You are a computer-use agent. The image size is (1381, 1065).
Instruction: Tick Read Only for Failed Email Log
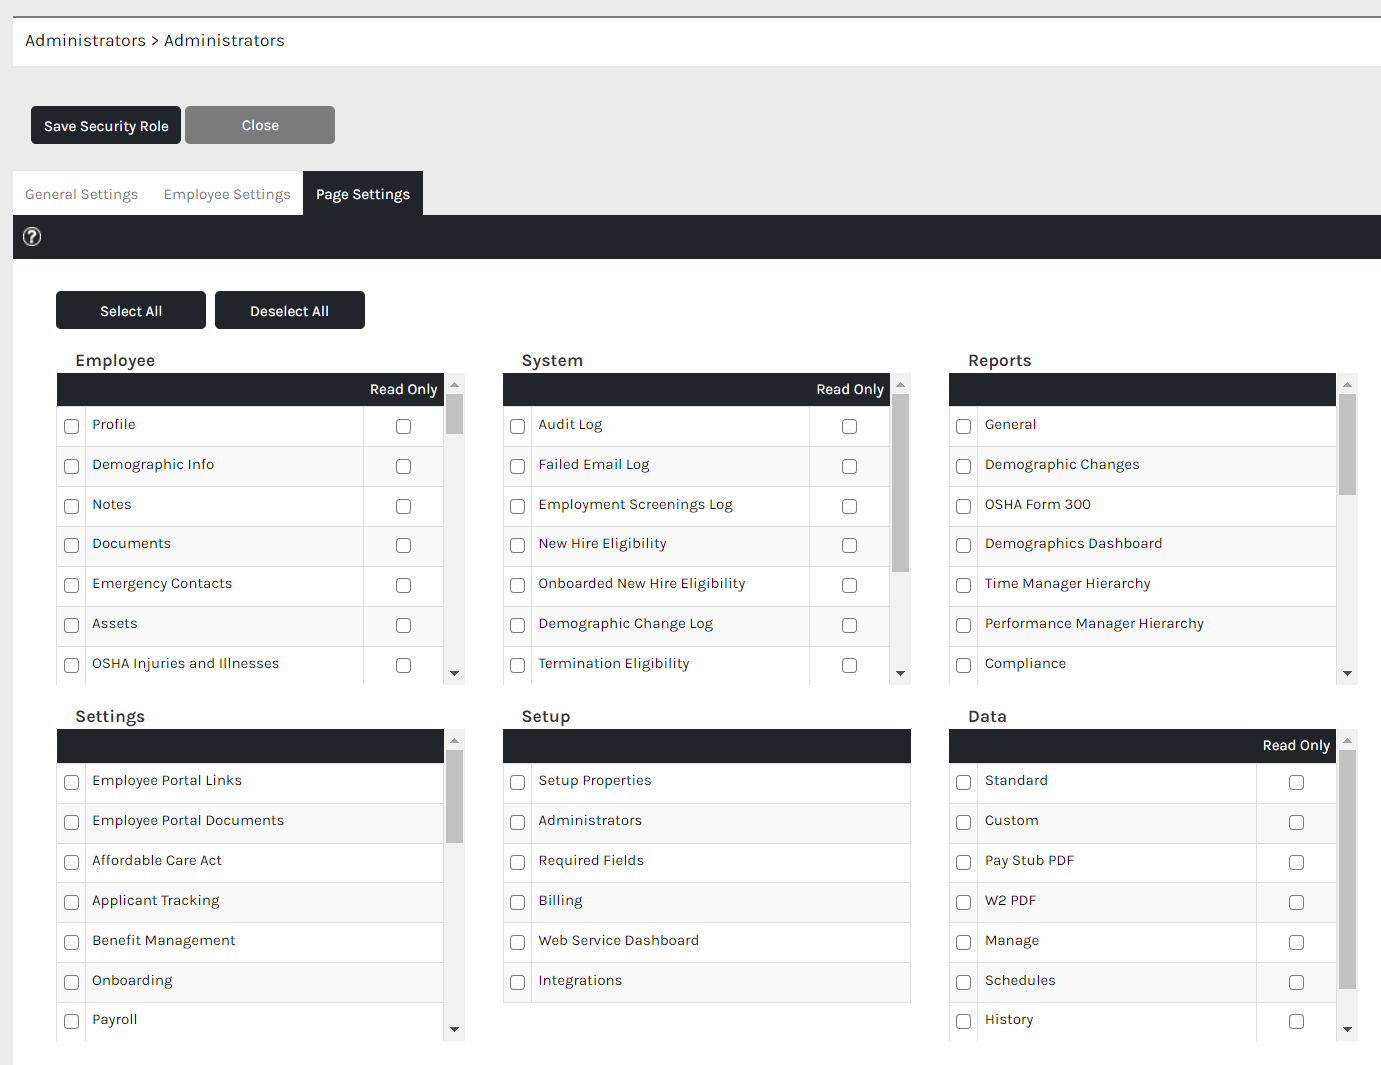[850, 466]
